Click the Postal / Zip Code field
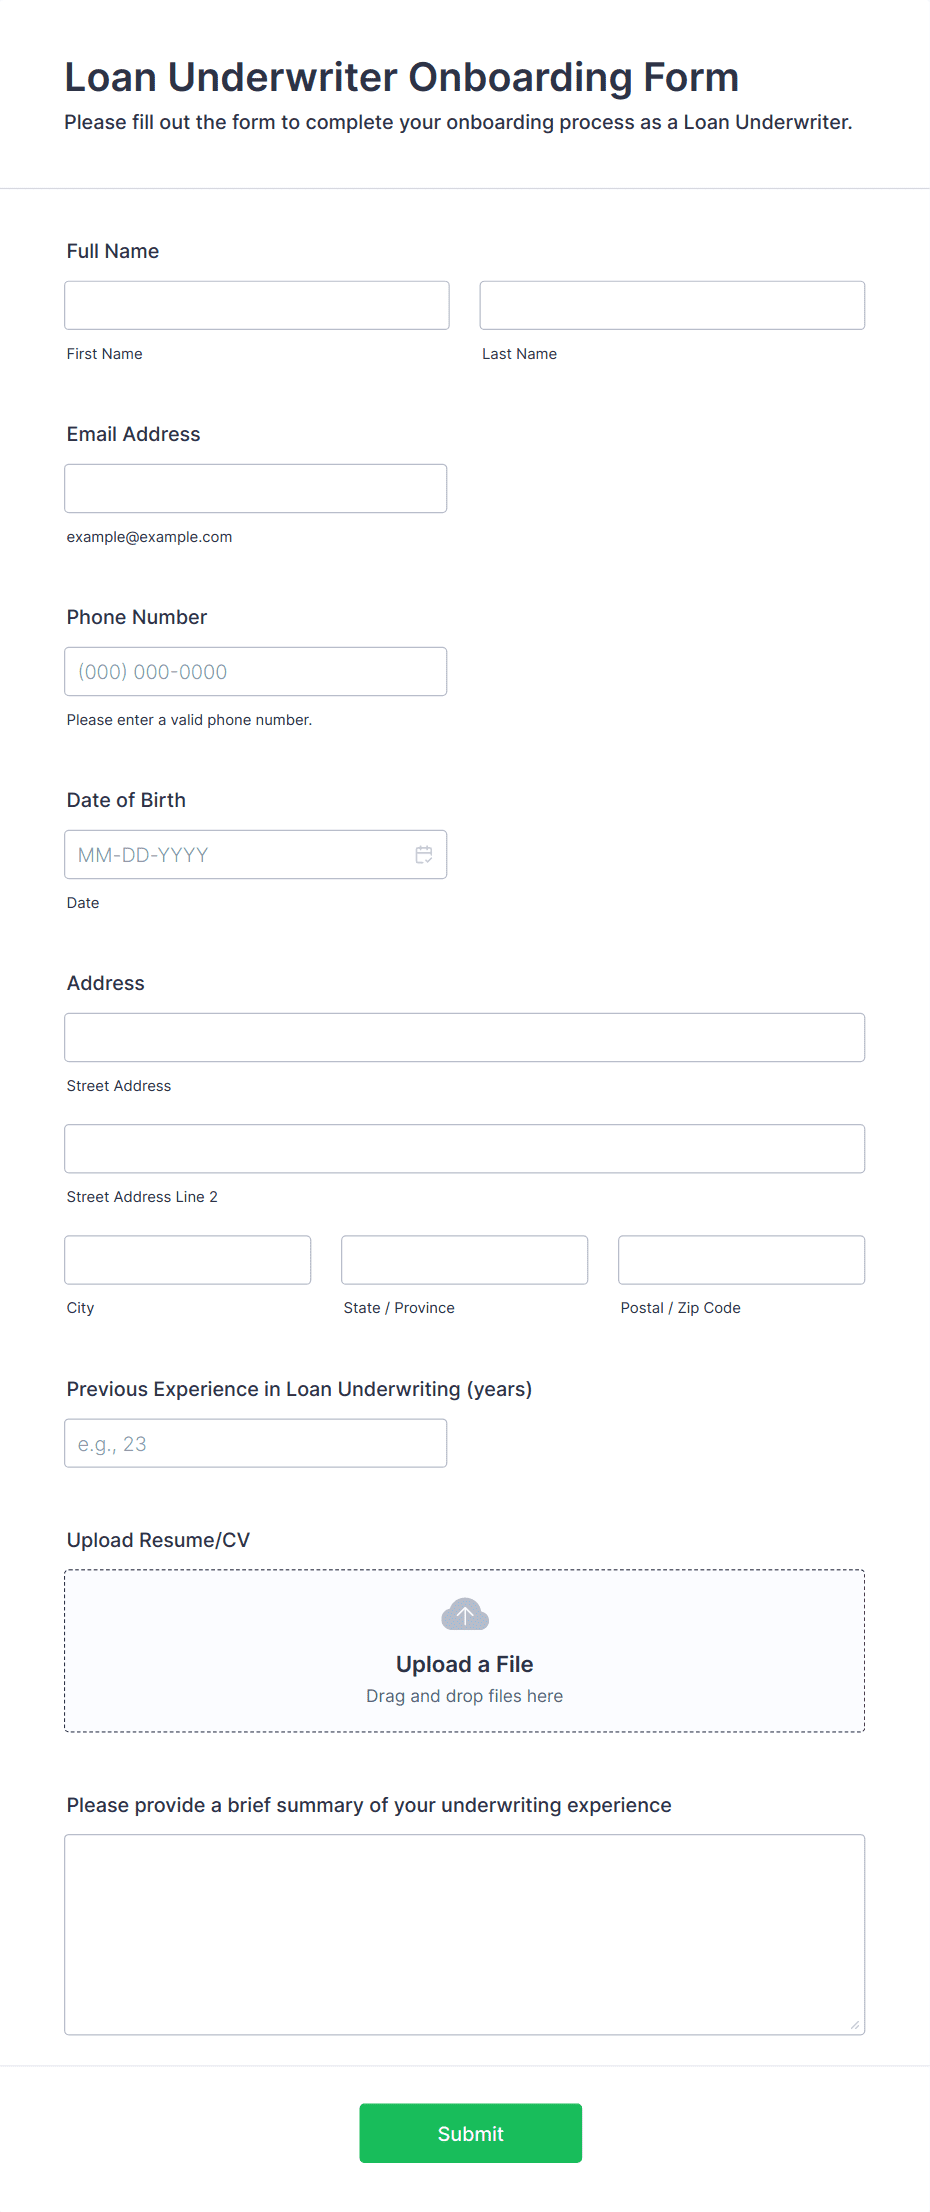Viewport: 930px width, 2212px height. coord(741,1259)
